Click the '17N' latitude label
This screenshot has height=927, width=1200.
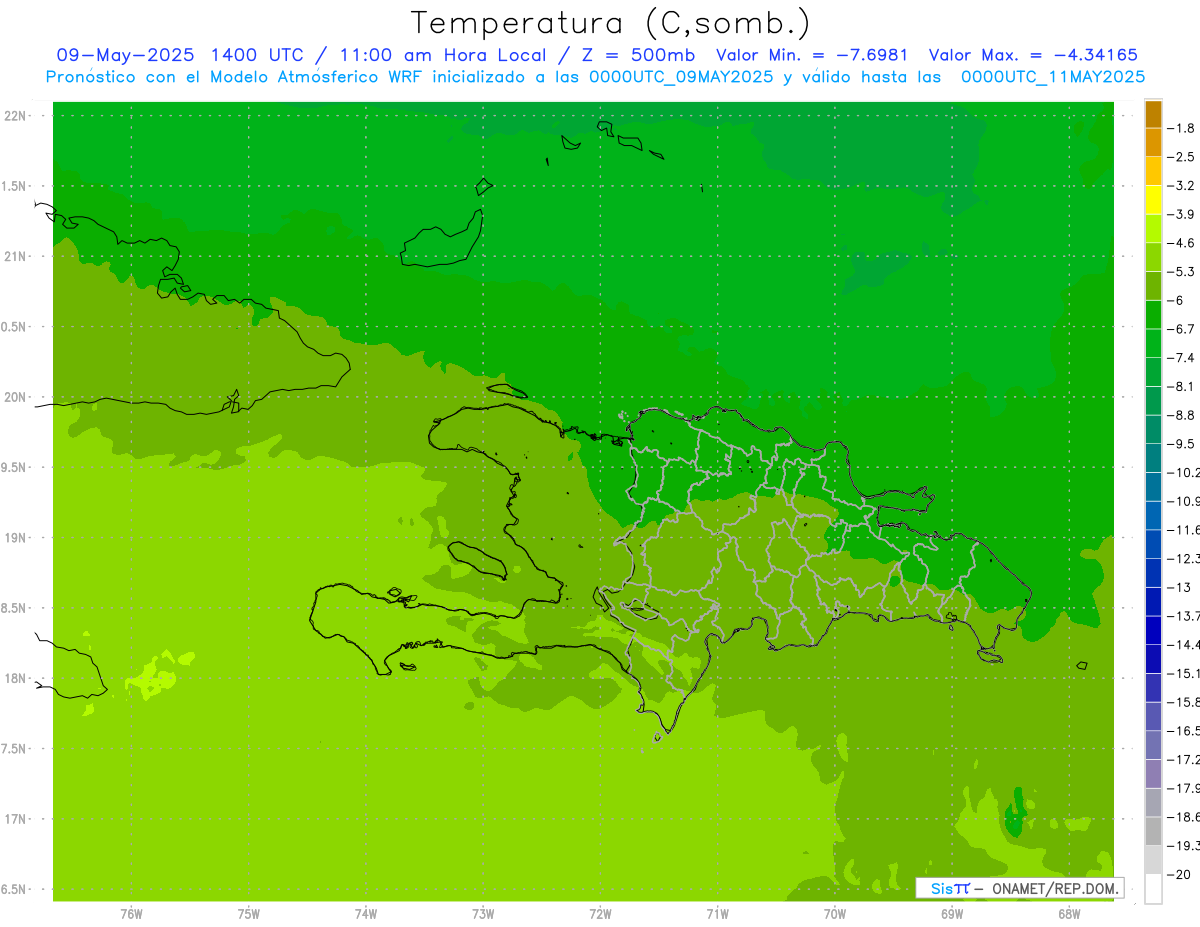click(x=15, y=819)
